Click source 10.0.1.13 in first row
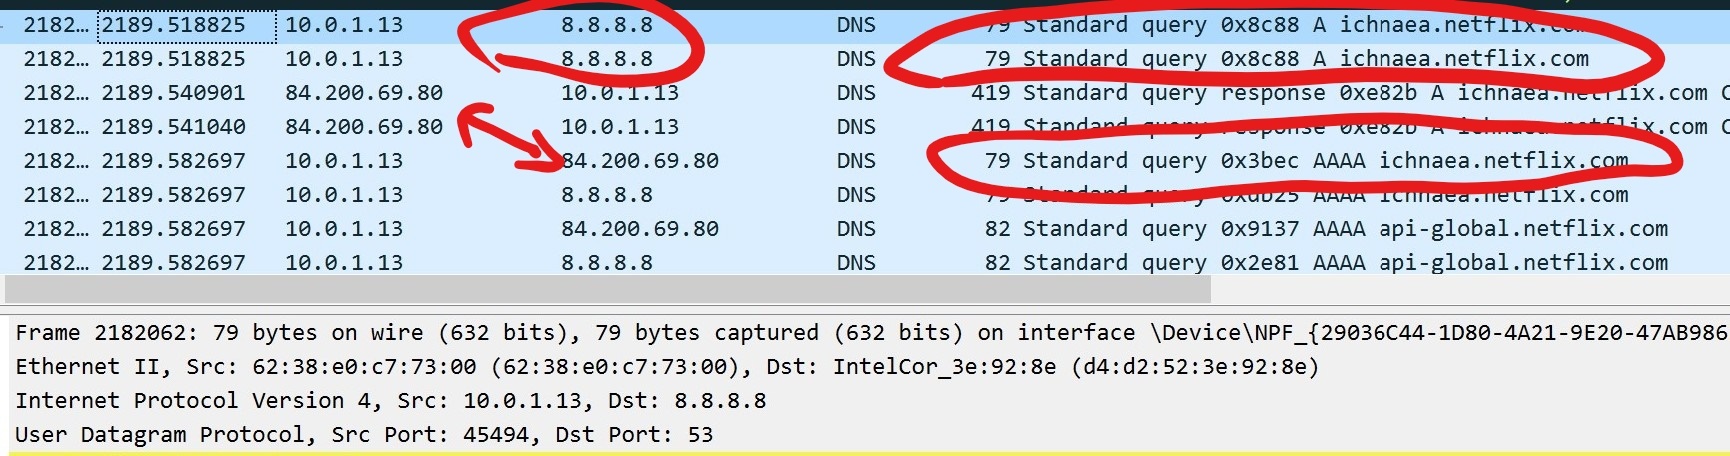The width and height of the screenshot is (1730, 456). click(x=344, y=25)
